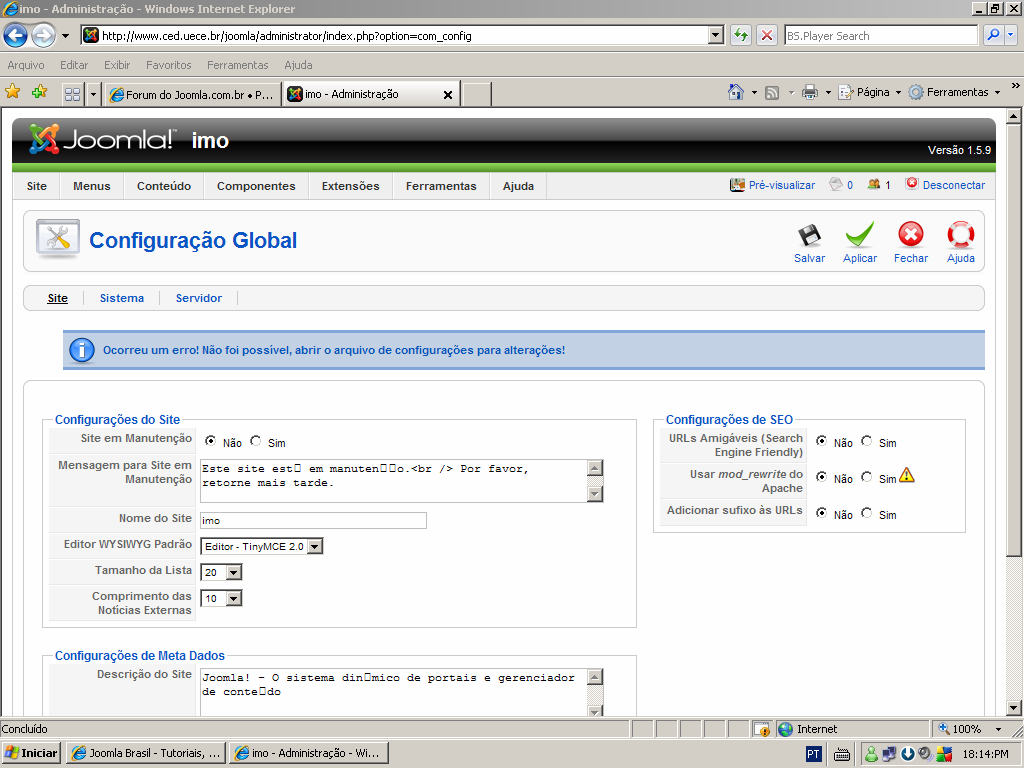Click the Fechar red X icon

click(x=910, y=234)
